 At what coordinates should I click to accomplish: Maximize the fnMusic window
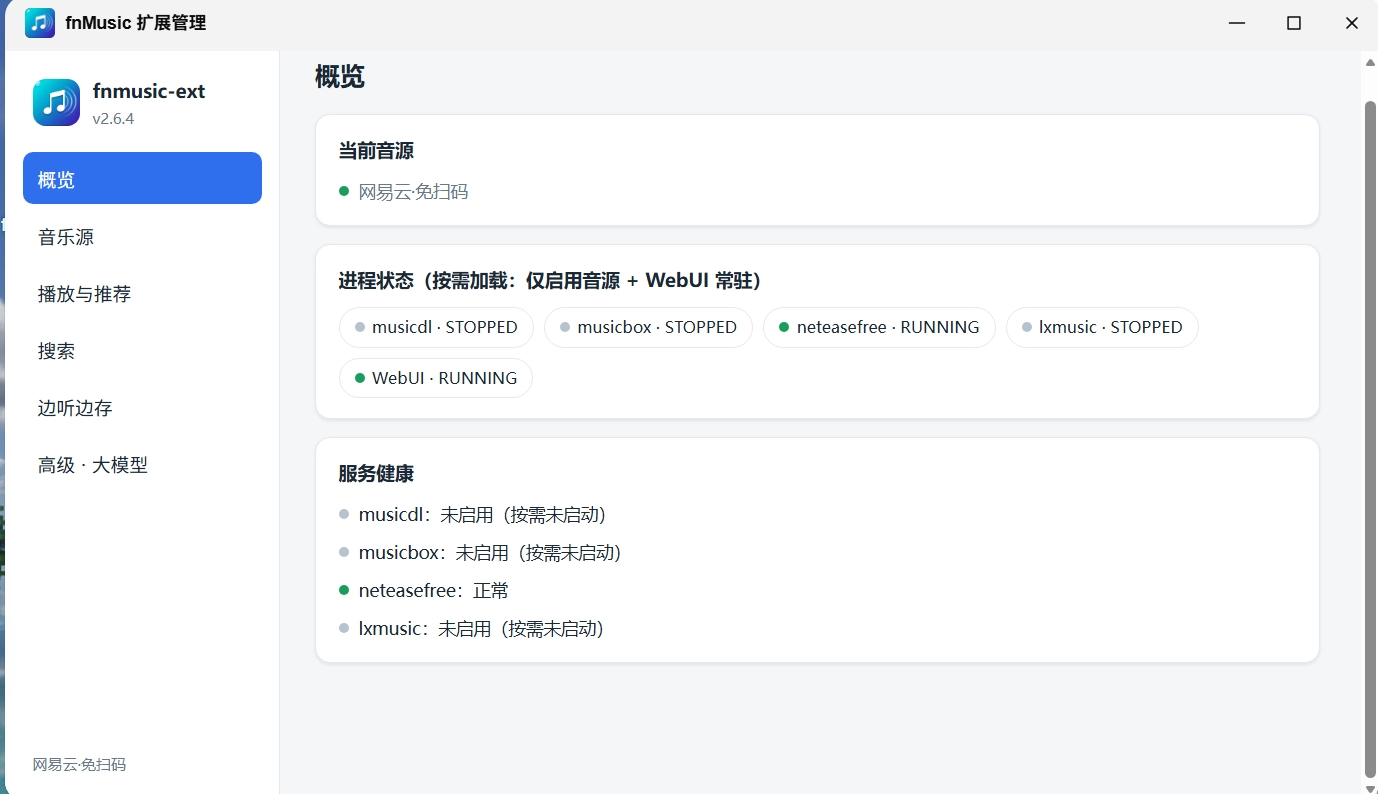click(x=1294, y=23)
